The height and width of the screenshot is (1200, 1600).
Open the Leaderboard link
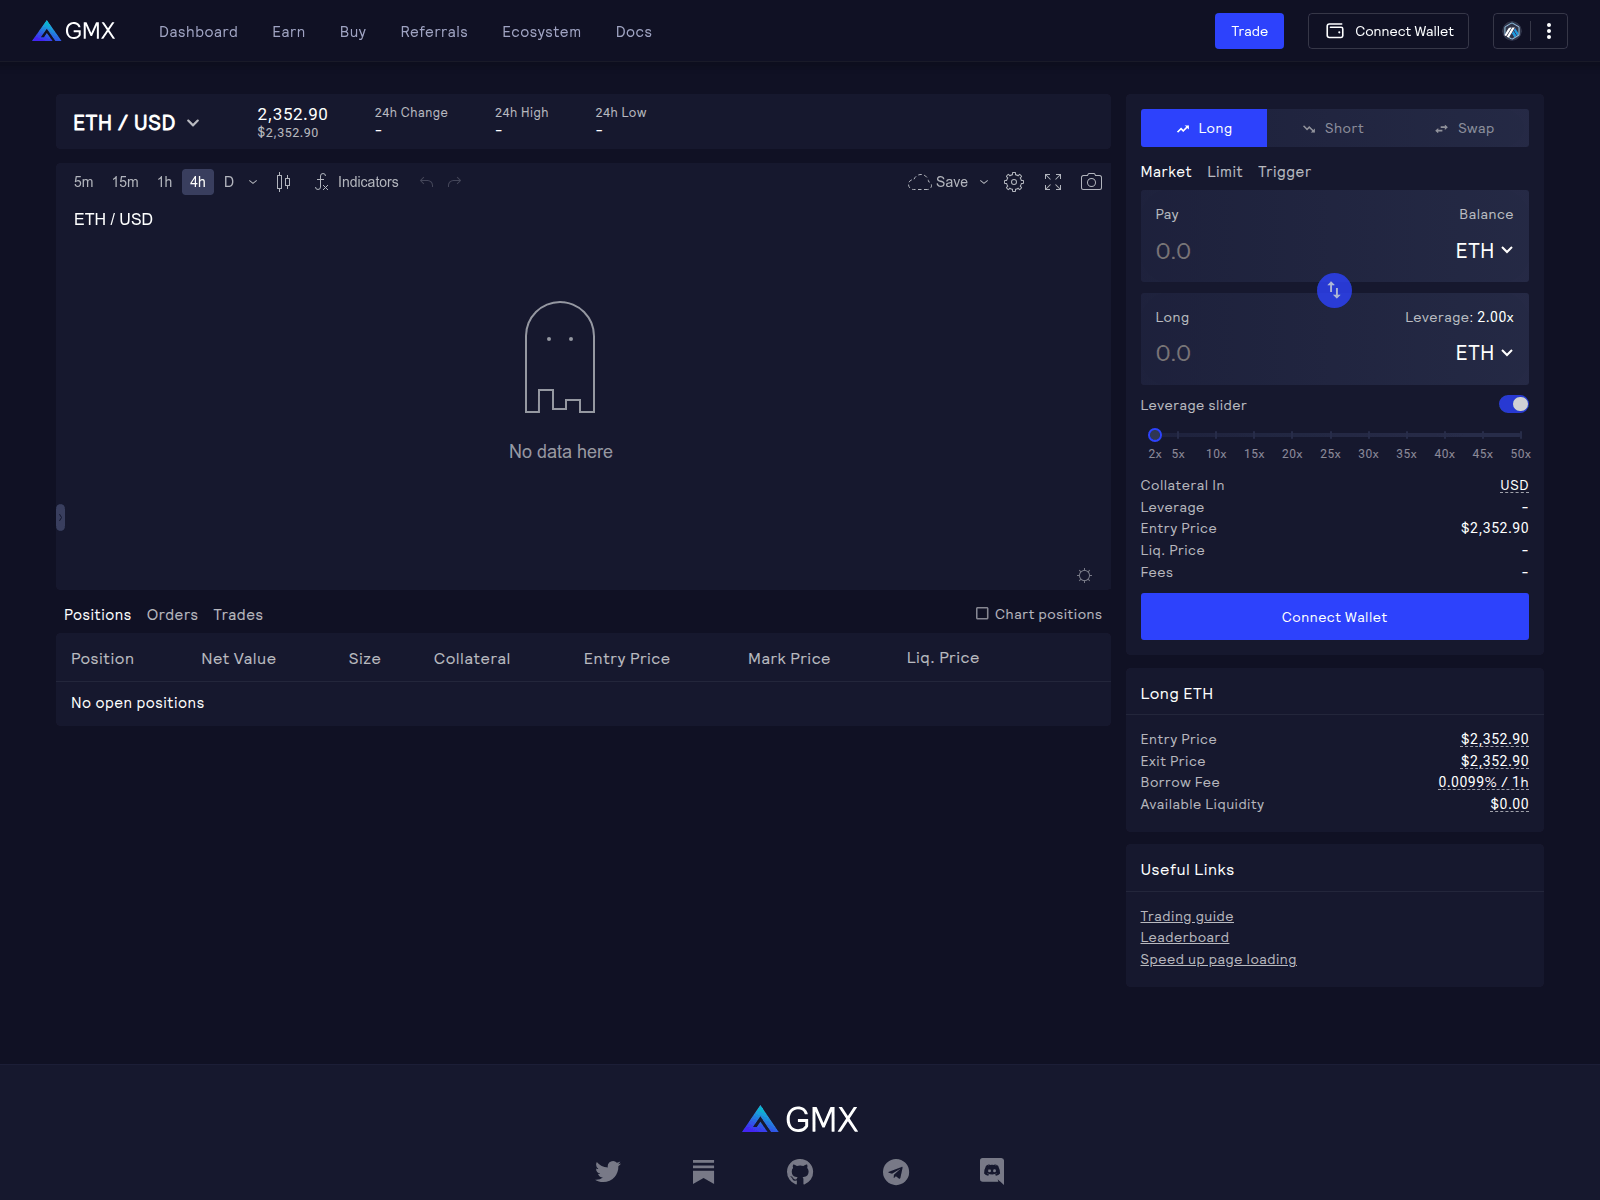1184,937
